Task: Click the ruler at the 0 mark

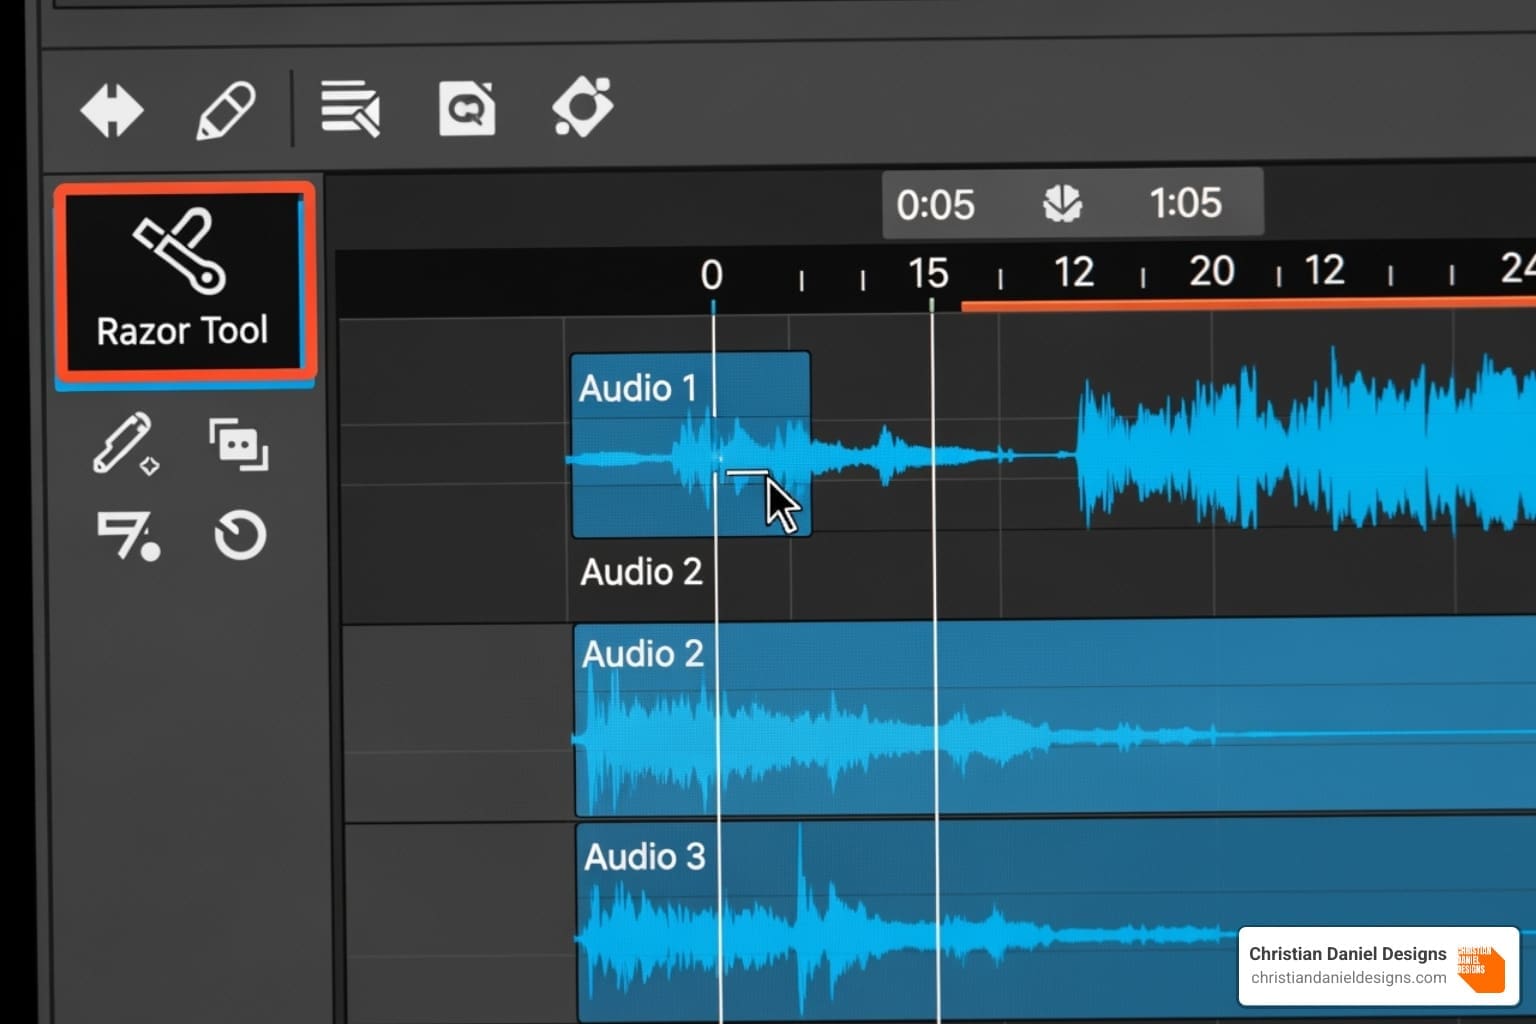Action: click(711, 275)
